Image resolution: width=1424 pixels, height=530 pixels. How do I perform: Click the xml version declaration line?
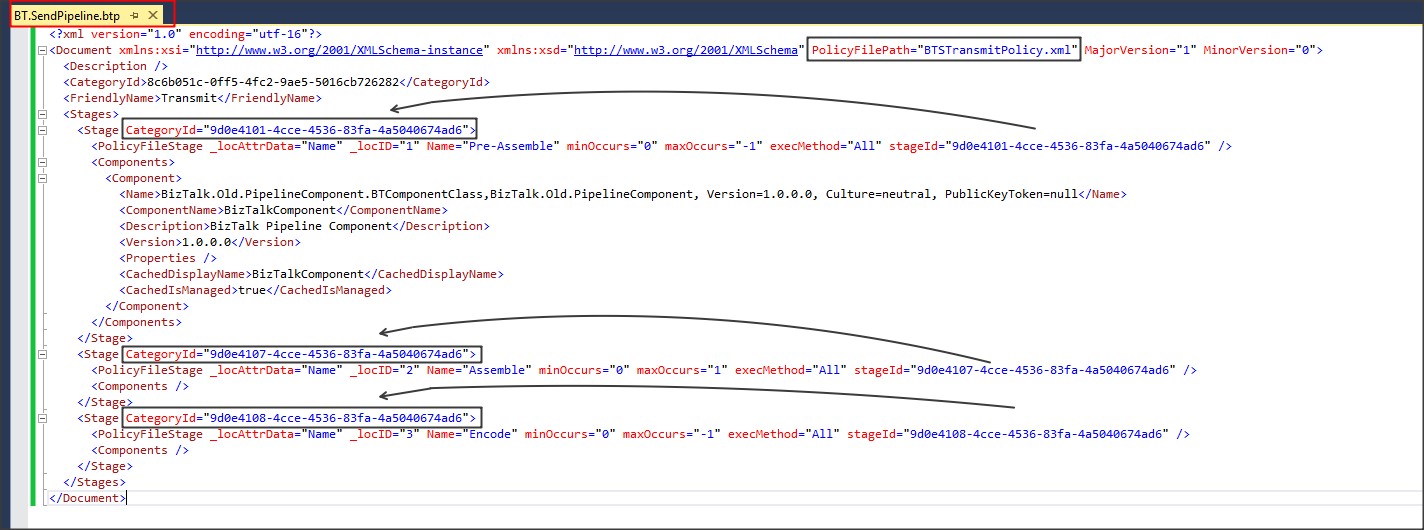tap(188, 34)
